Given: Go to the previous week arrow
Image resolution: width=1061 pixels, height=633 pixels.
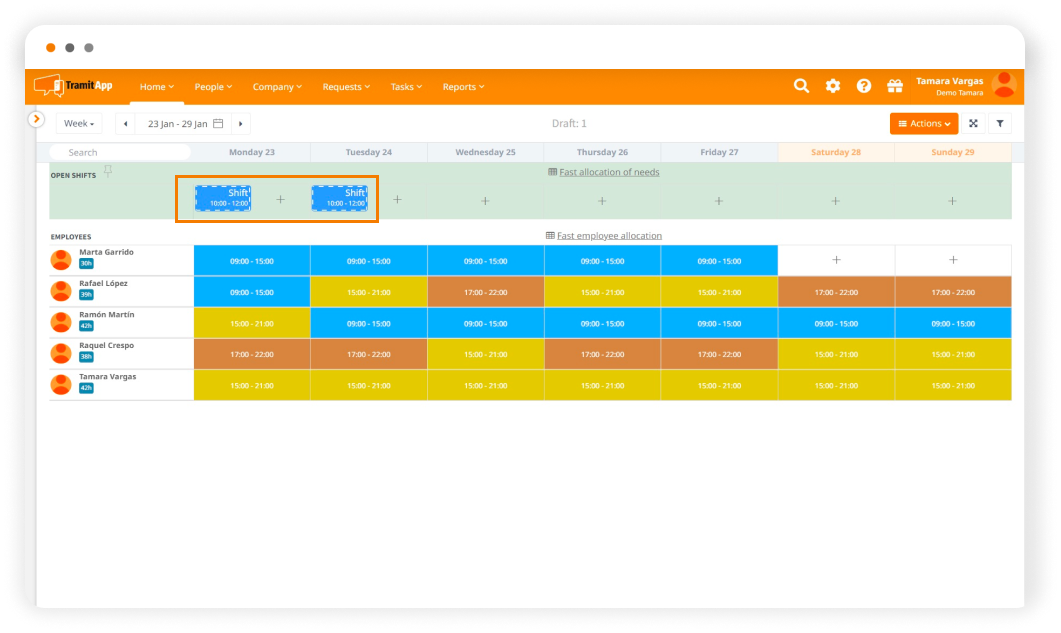Looking at the screenshot, I should tap(125, 124).
